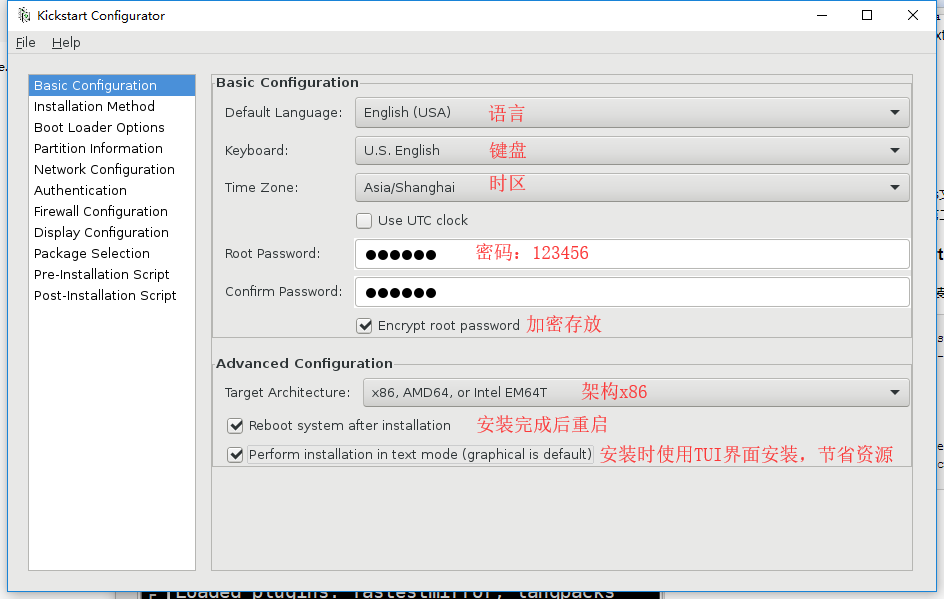Toggle the Encrypt root password checkbox
Screen dimensions: 944x599
pyautogui.click(x=364, y=326)
